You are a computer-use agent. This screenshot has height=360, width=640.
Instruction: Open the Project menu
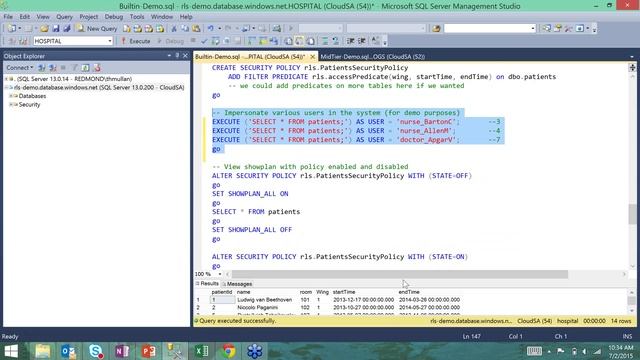(x=89, y=17)
